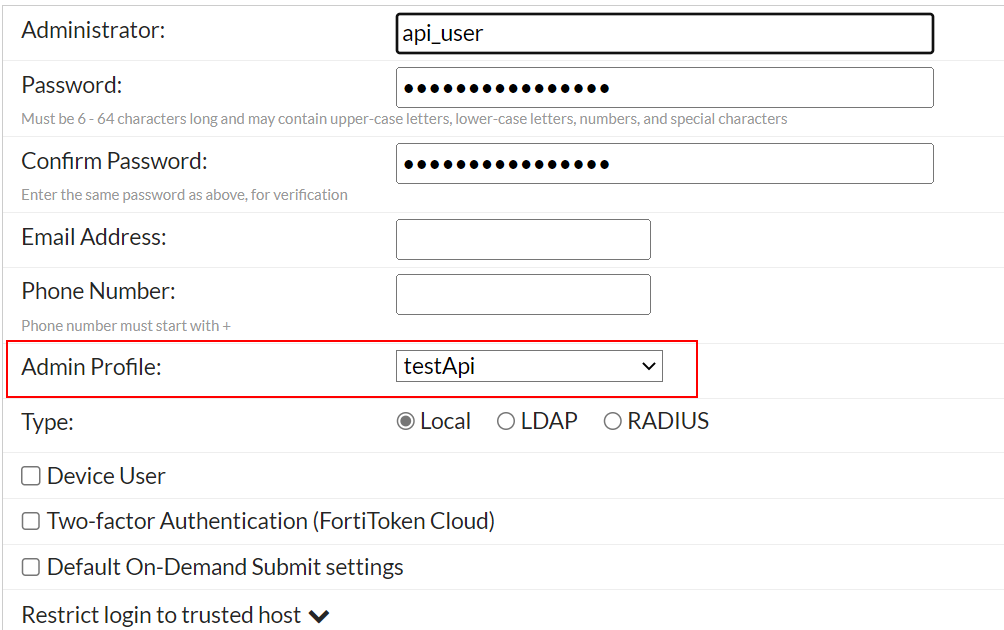
Task: Click the Admin Profile label text
Action: pyautogui.click(x=91, y=367)
